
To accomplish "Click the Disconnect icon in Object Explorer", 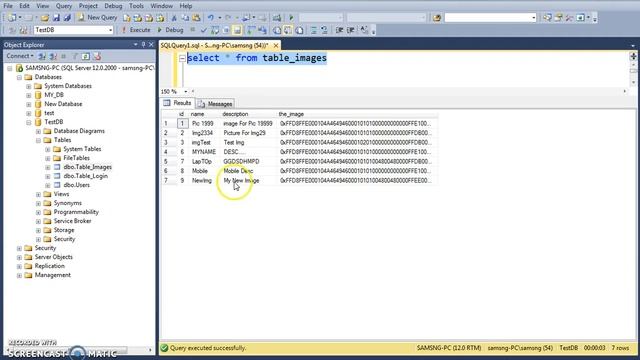I will click(53, 56).
